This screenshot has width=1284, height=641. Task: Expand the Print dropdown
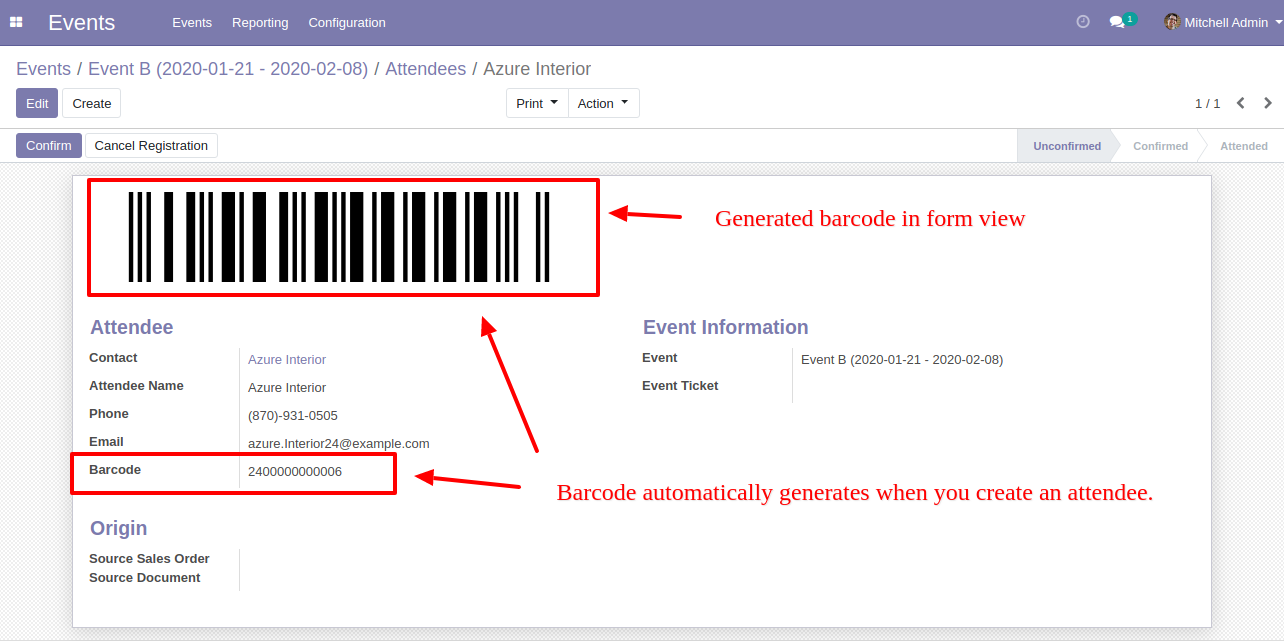(x=537, y=103)
